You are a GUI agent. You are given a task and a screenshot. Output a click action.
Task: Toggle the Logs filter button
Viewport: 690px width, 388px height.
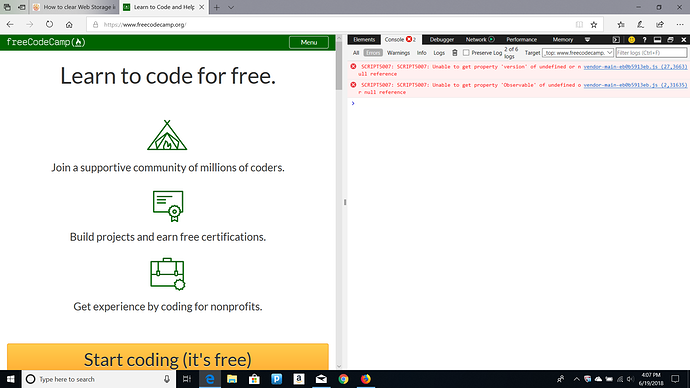[x=439, y=53]
